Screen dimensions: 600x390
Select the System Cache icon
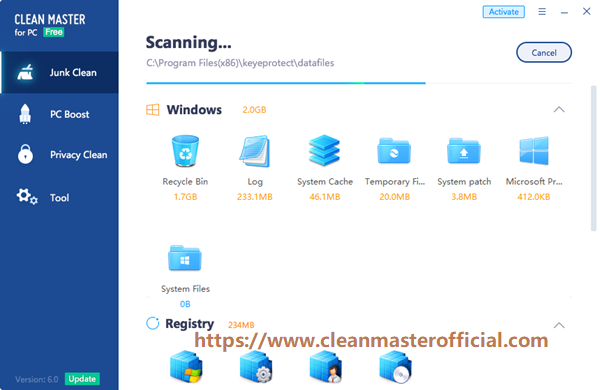point(324,150)
